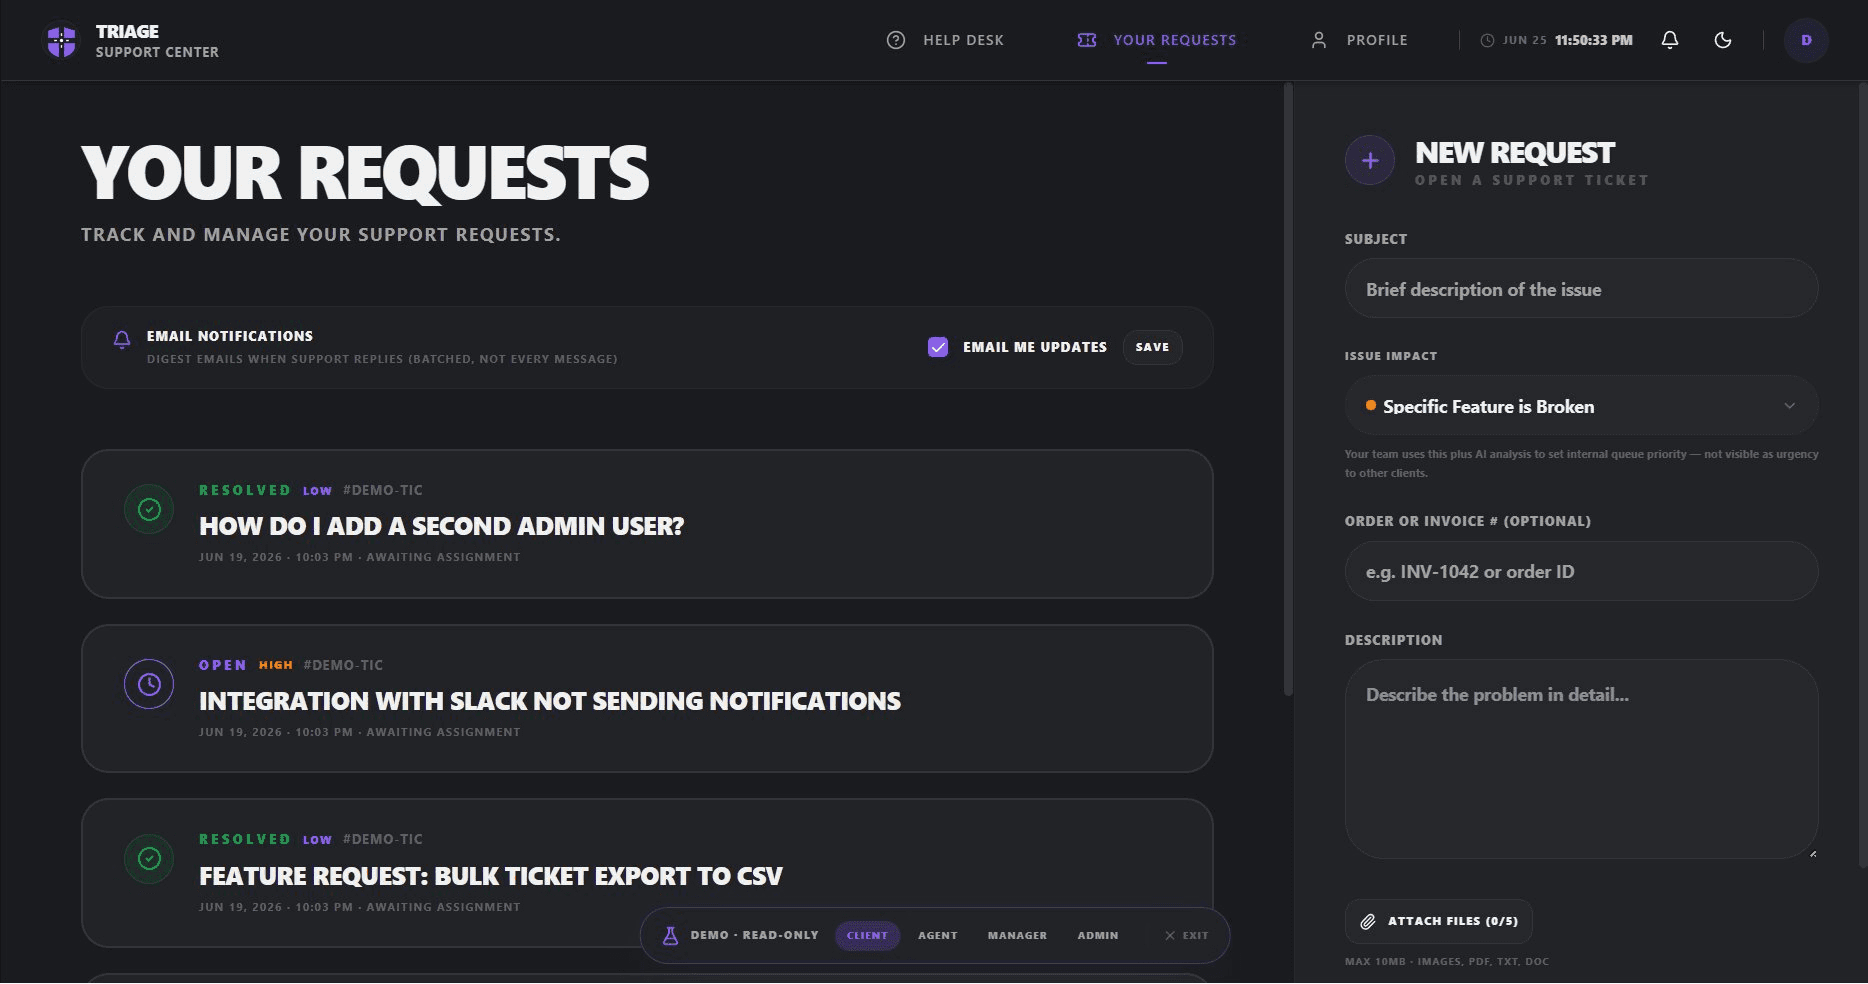The width and height of the screenshot is (1868, 984).
Task: Click resolved checkmark icon on admin user ticket
Action: pyautogui.click(x=149, y=510)
